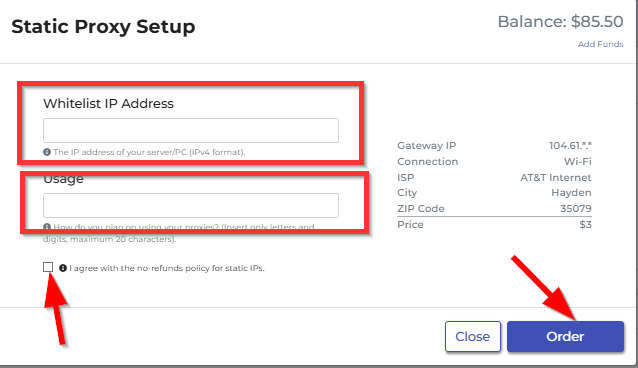Click the Usage field label
The width and height of the screenshot is (638, 368).
pos(63,179)
